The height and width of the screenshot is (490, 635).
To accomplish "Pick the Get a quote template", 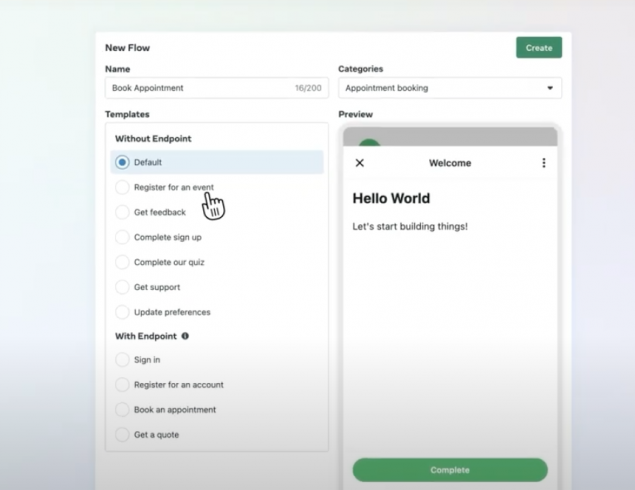I will click(123, 435).
